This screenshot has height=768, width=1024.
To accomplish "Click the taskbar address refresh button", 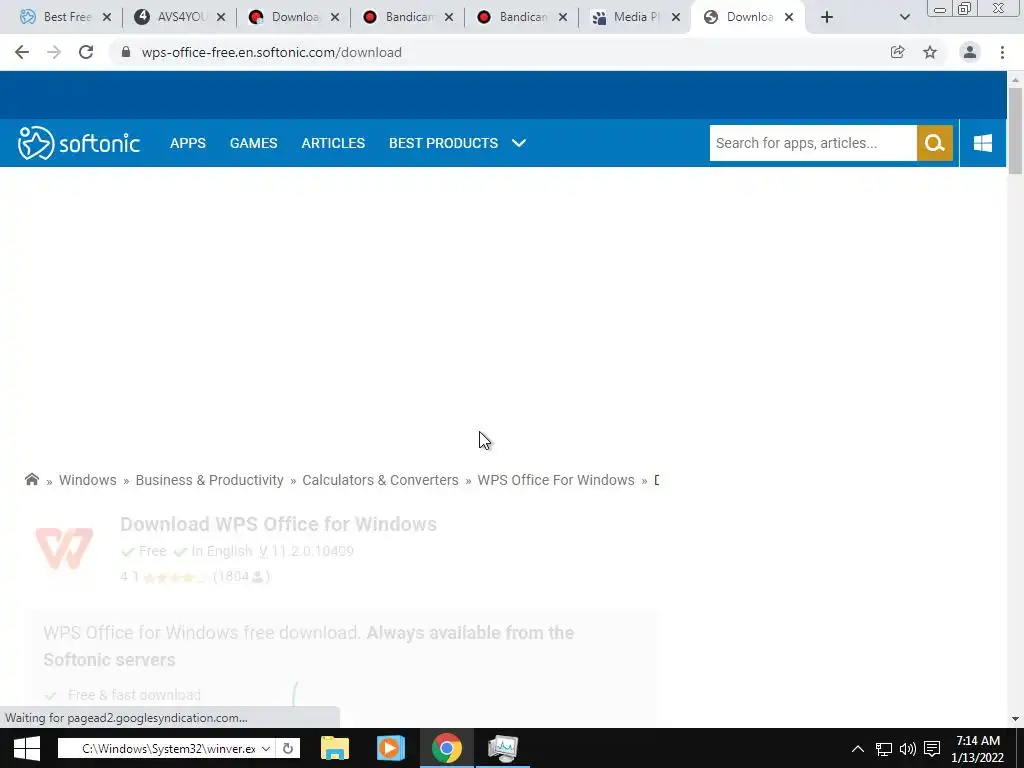I will (288, 748).
